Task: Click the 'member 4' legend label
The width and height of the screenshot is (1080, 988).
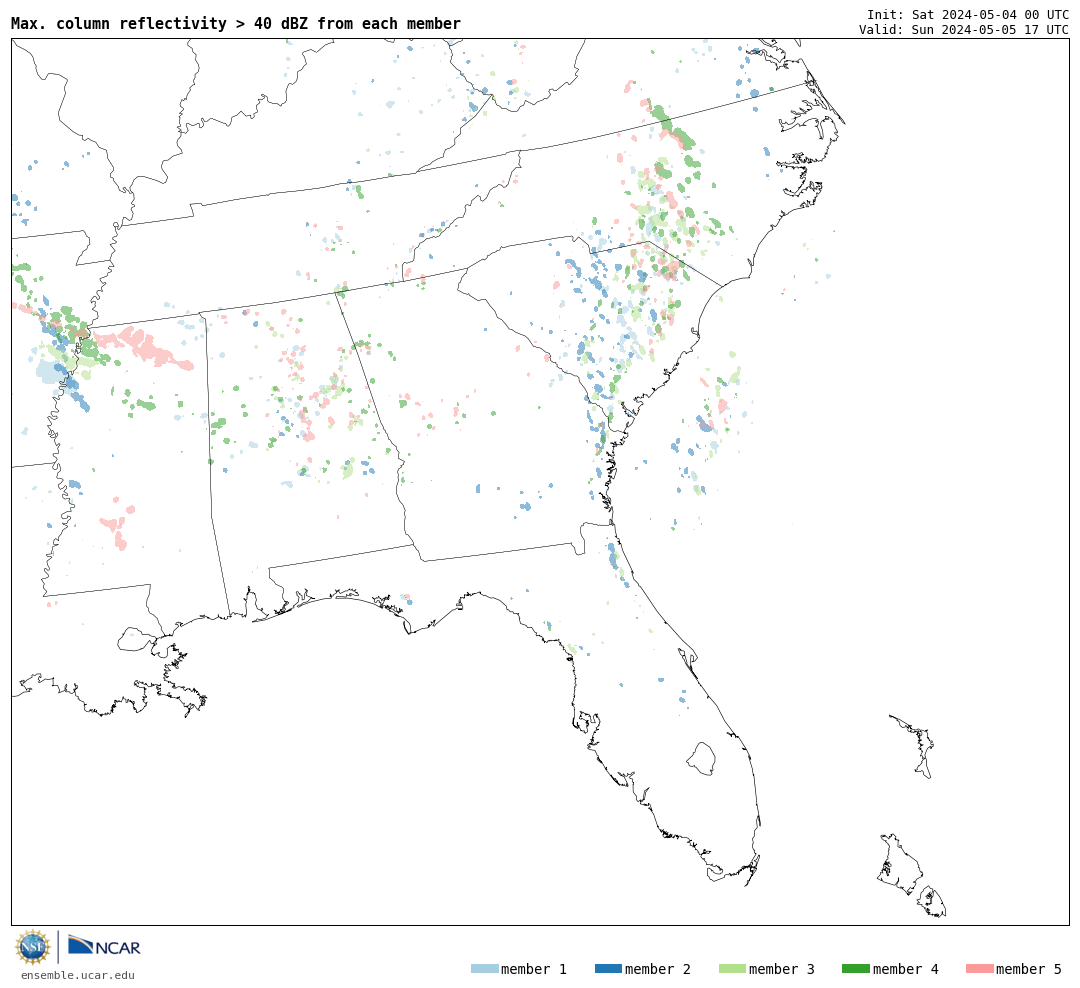Action: pyautogui.click(x=906, y=969)
